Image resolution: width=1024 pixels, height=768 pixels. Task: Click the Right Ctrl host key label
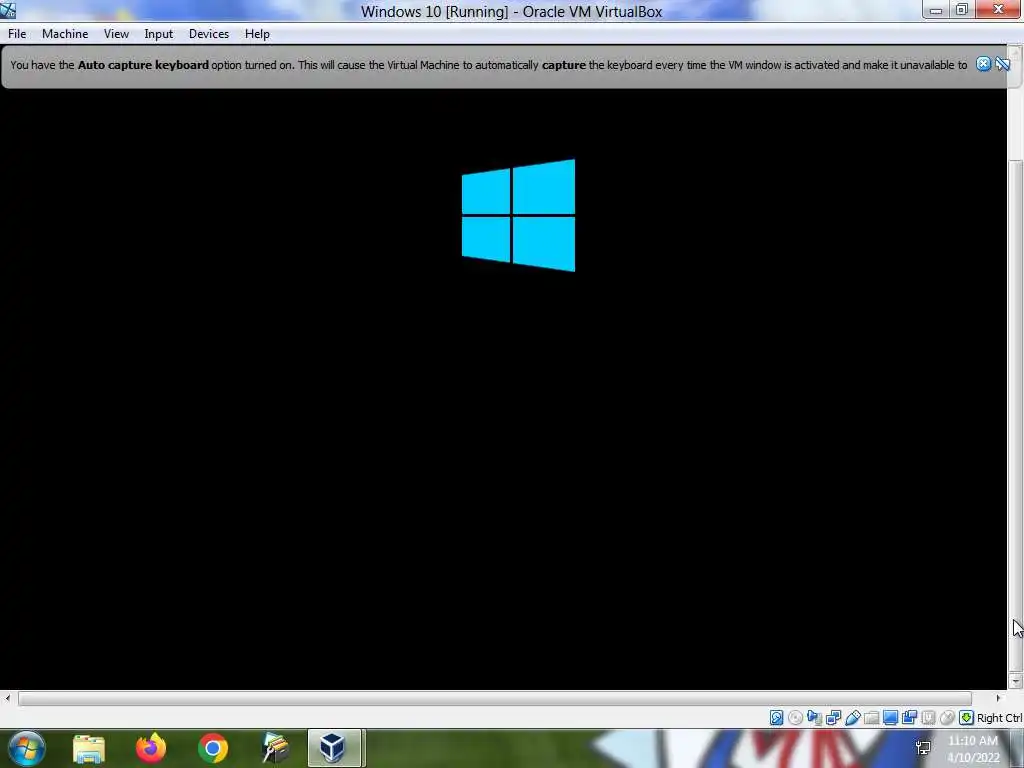1000,718
